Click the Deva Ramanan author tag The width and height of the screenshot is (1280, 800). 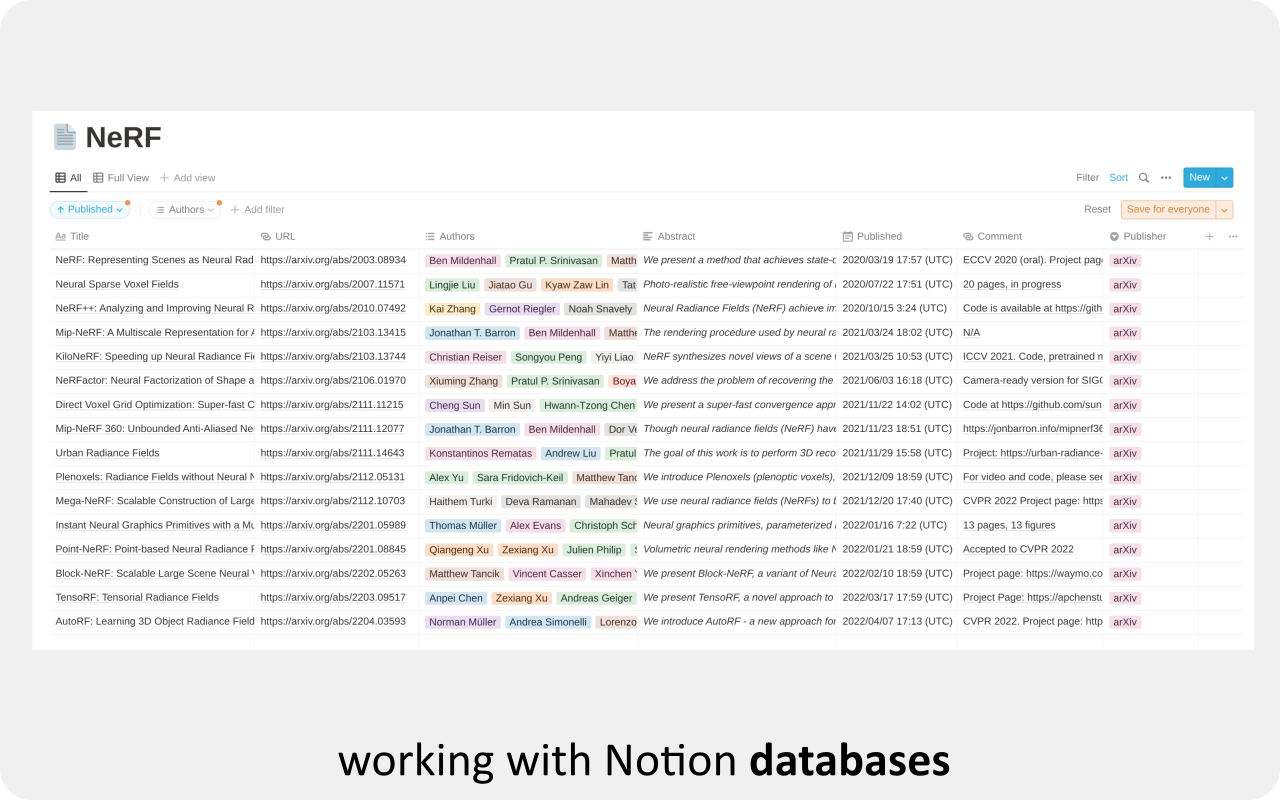540,502
